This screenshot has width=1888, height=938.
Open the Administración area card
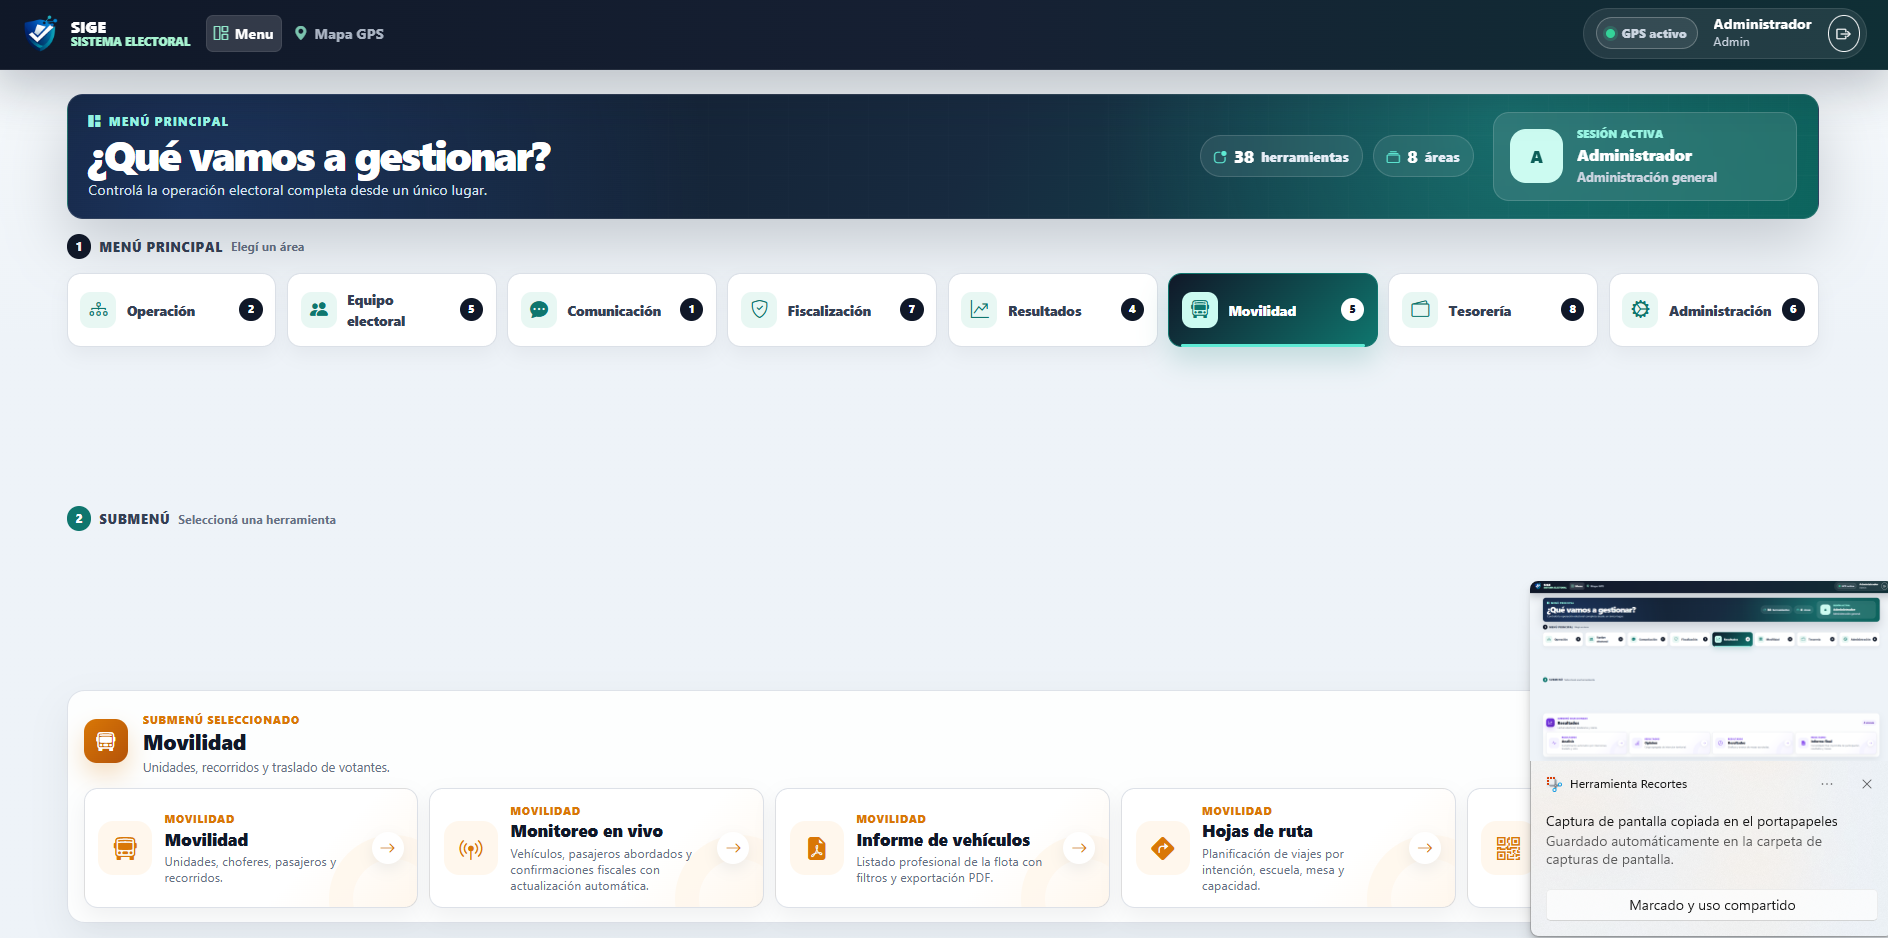click(1714, 310)
